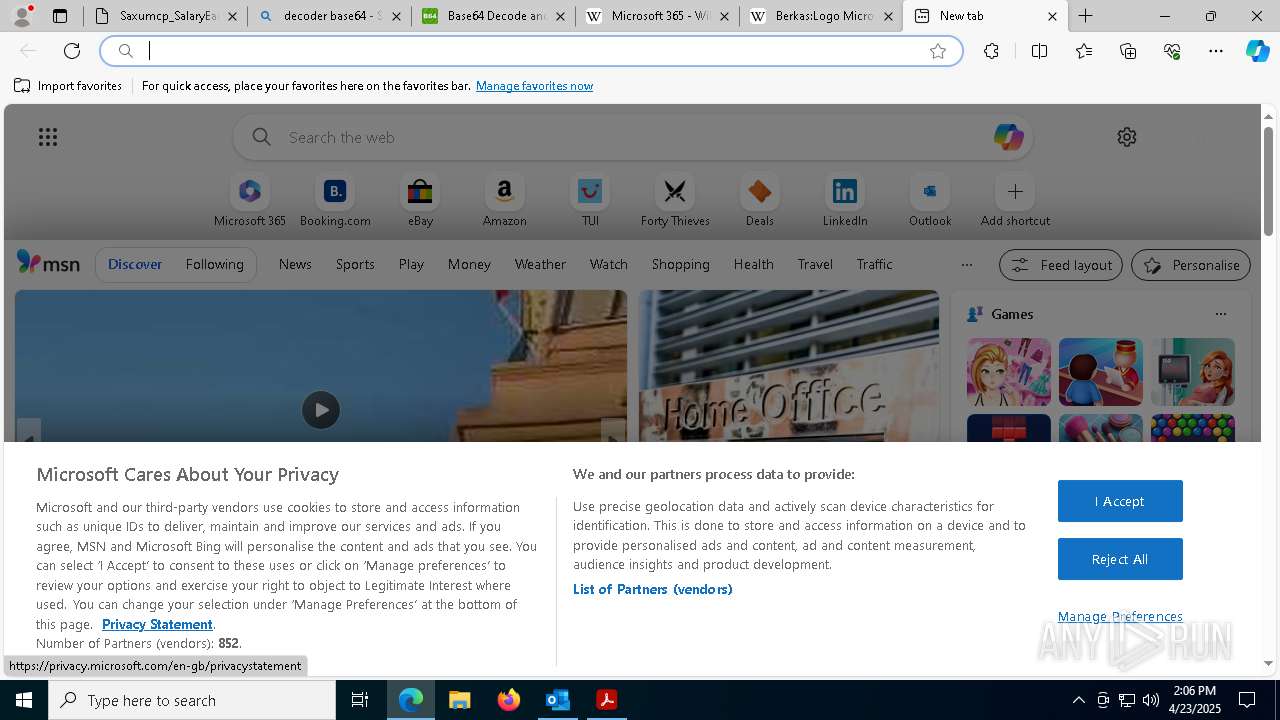Open the TUI shortcut
This screenshot has width=1280, height=720.
[590, 202]
